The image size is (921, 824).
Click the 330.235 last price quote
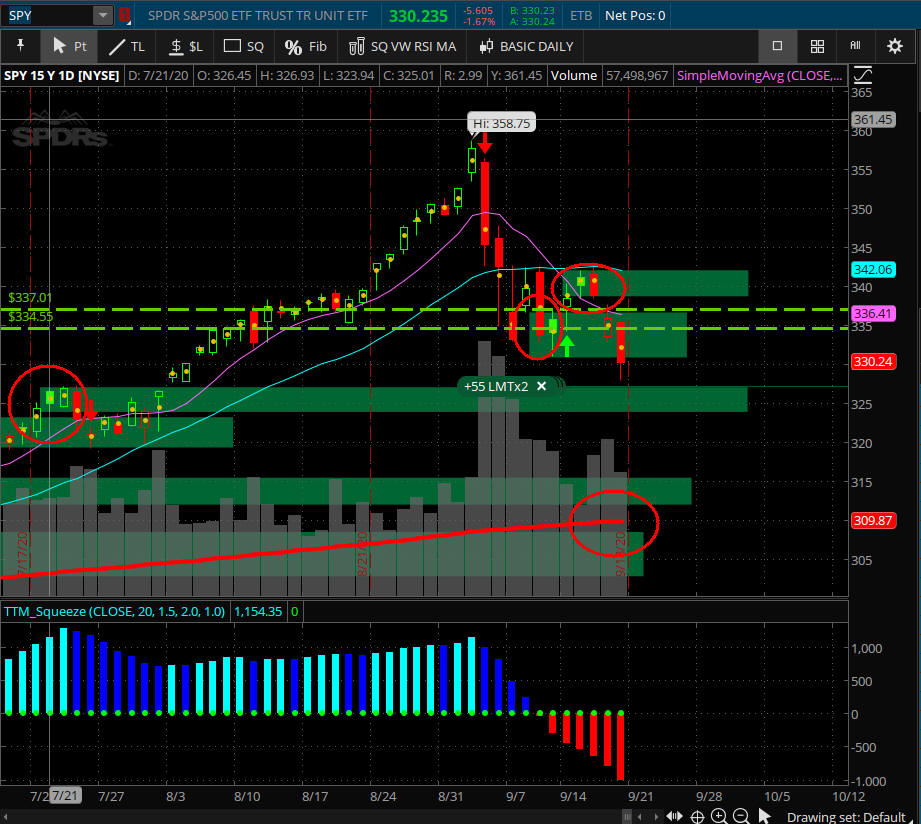pos(418,16)
